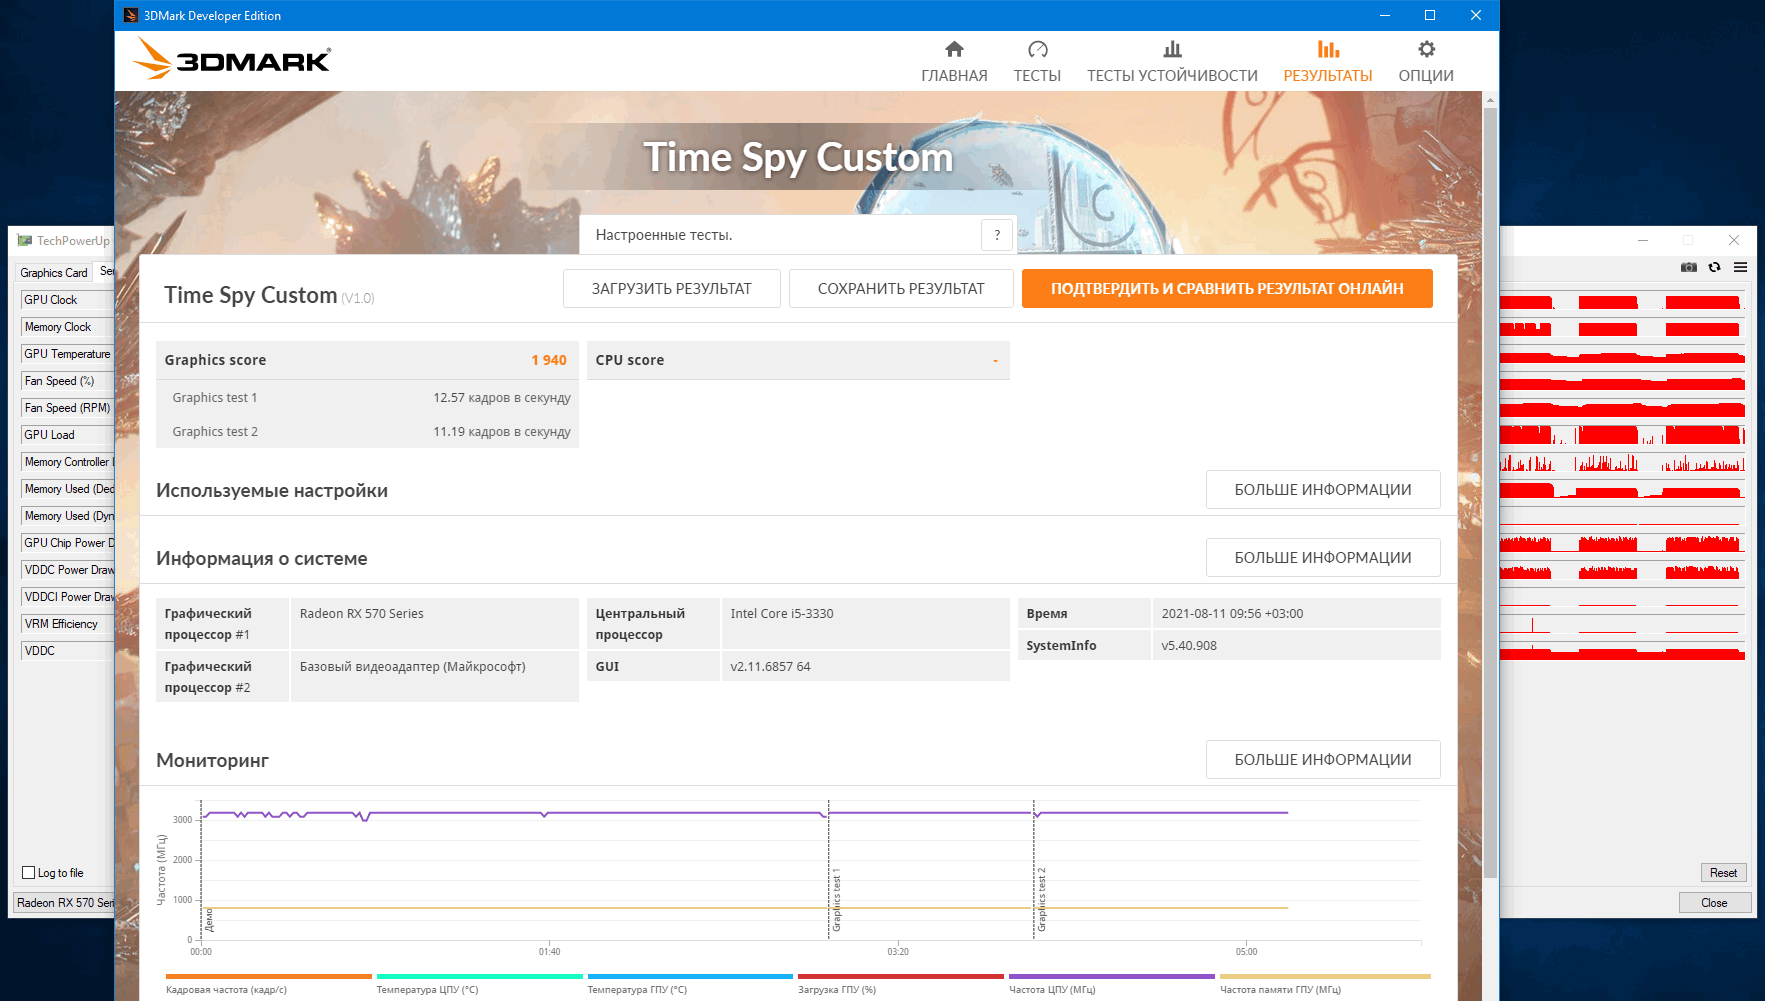Open GPU Clock sensor in TechPowerUp

click(x=67, y=300)
